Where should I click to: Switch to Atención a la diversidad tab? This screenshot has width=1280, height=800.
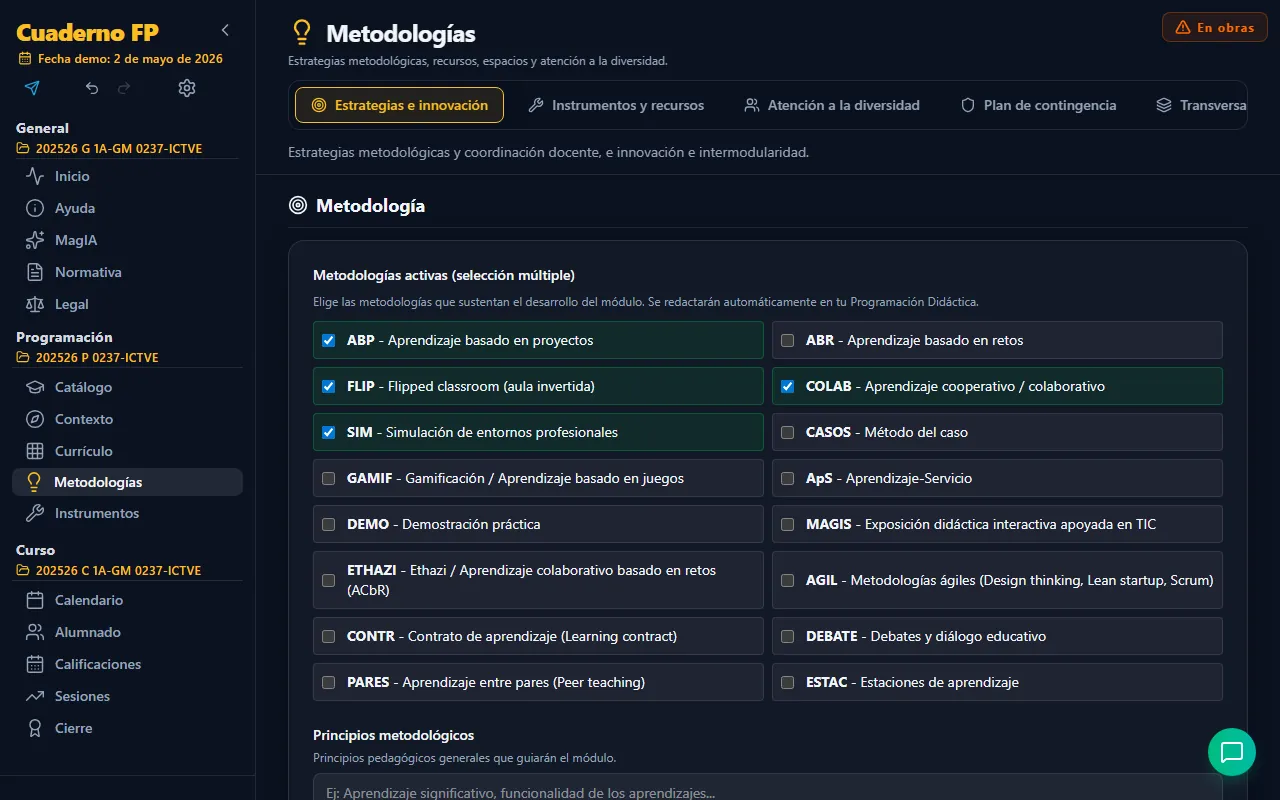point(832,105)
